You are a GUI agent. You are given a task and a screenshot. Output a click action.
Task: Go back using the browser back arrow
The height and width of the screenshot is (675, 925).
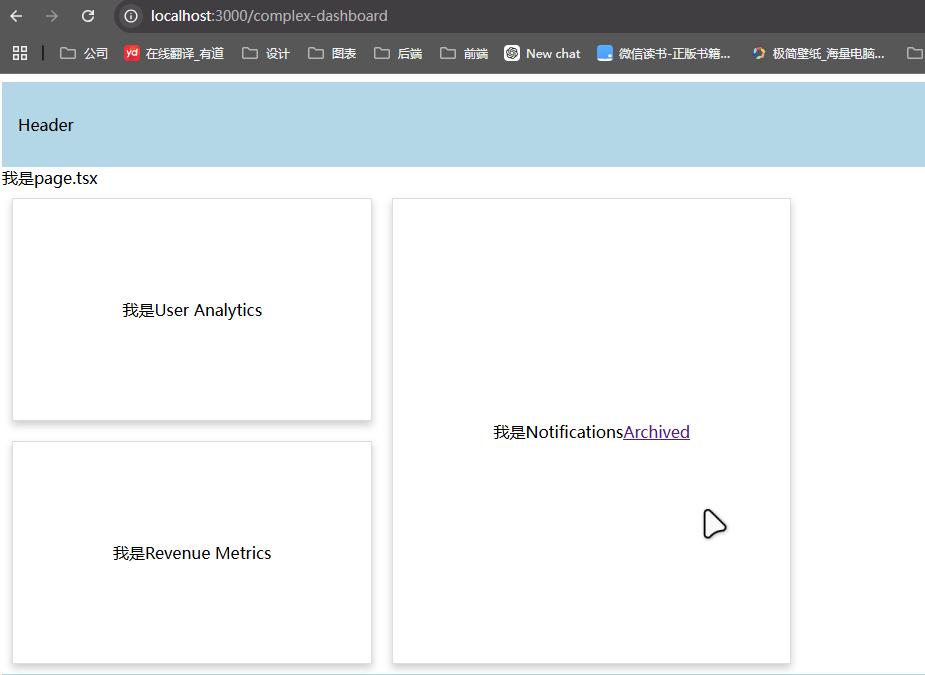pyautogui.click(x=16, y=16)
